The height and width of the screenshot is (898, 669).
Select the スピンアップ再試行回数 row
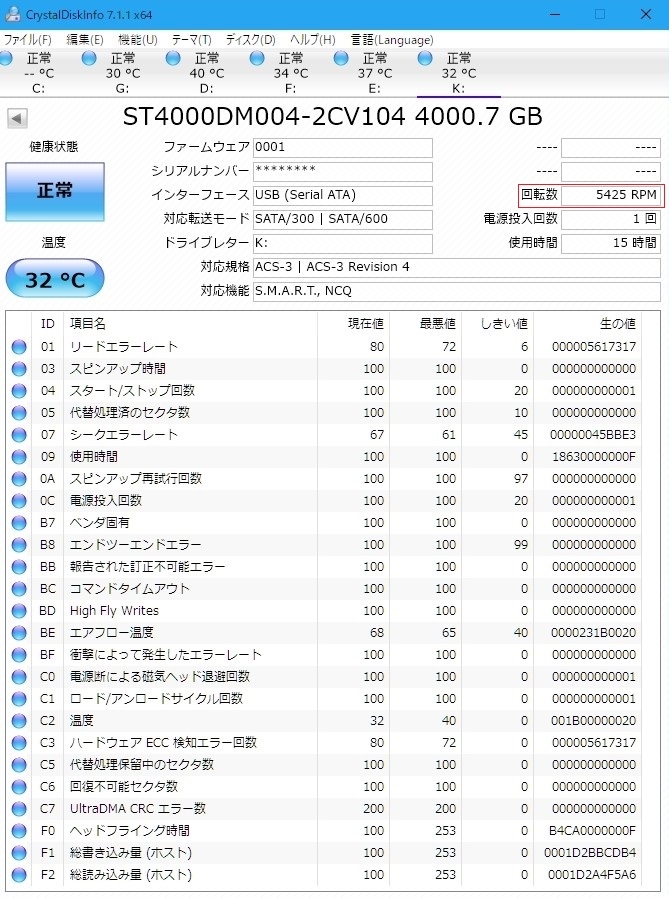(x=324, y=479)
